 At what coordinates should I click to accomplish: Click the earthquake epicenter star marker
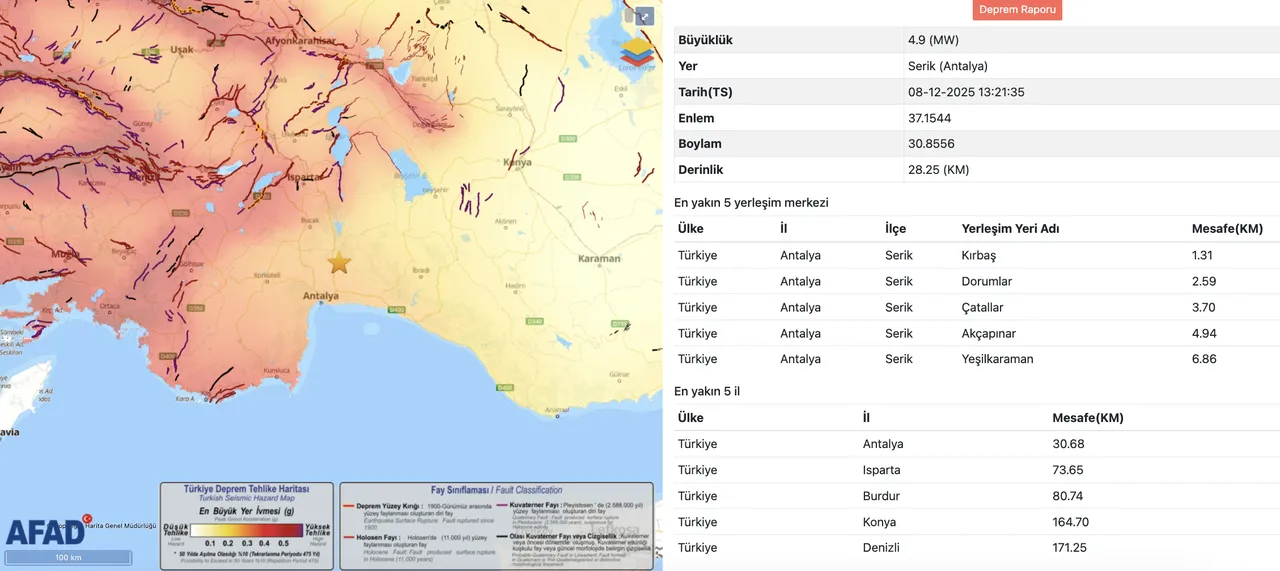(339, 263)
